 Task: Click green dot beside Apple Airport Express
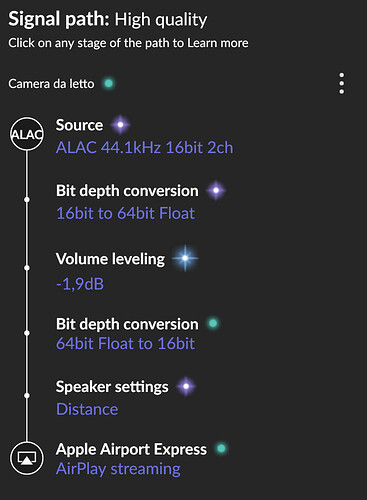click(x=221, y=449)
